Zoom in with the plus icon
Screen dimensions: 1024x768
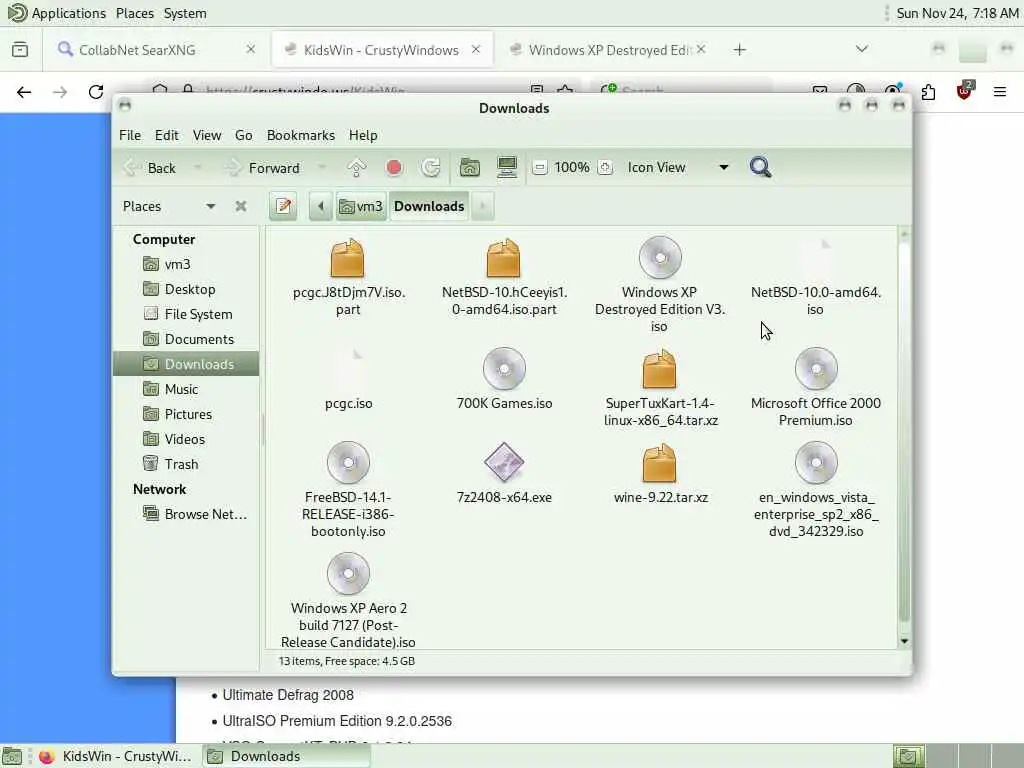pos(605,168)
